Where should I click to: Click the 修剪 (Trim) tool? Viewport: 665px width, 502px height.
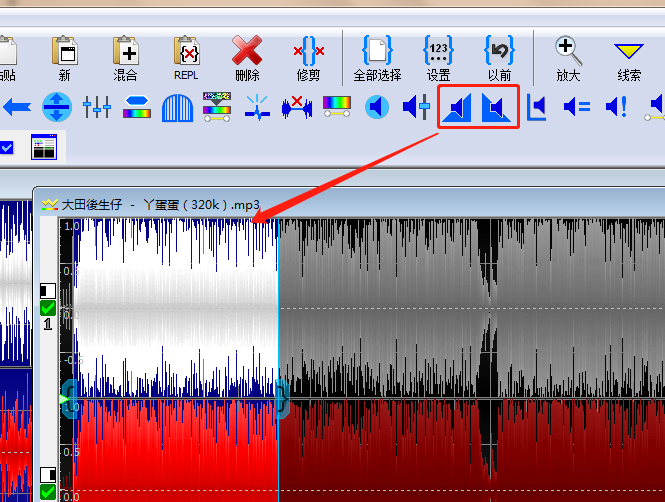307,57
